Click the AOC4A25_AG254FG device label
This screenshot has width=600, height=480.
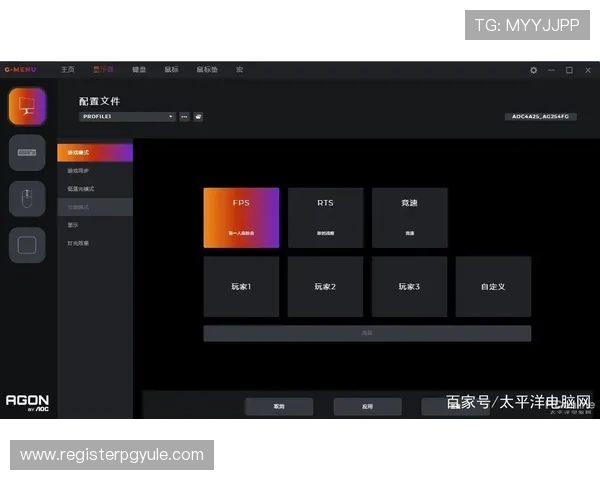pos(540,117)
